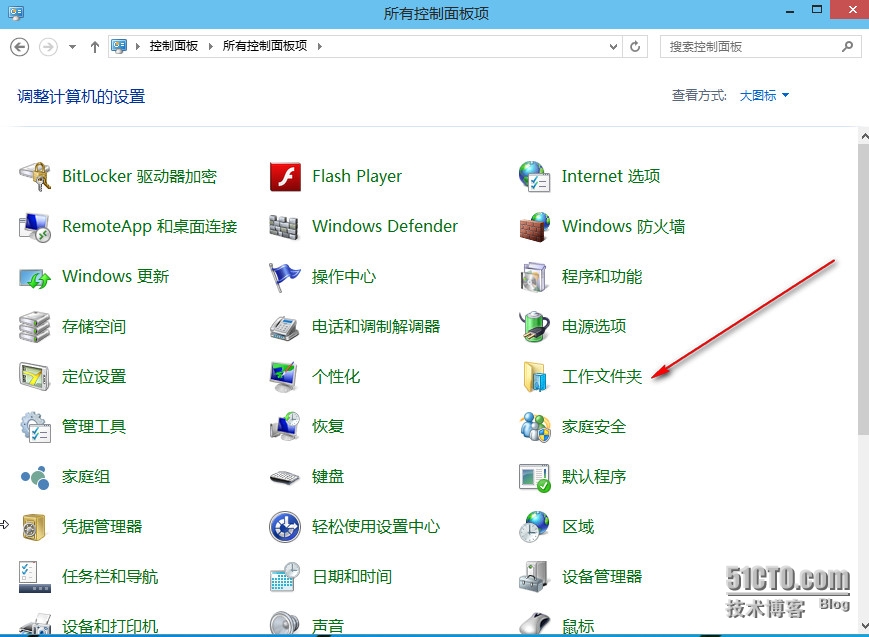Click the search magnifier icon
869x637 pixels.
point(847,47)
